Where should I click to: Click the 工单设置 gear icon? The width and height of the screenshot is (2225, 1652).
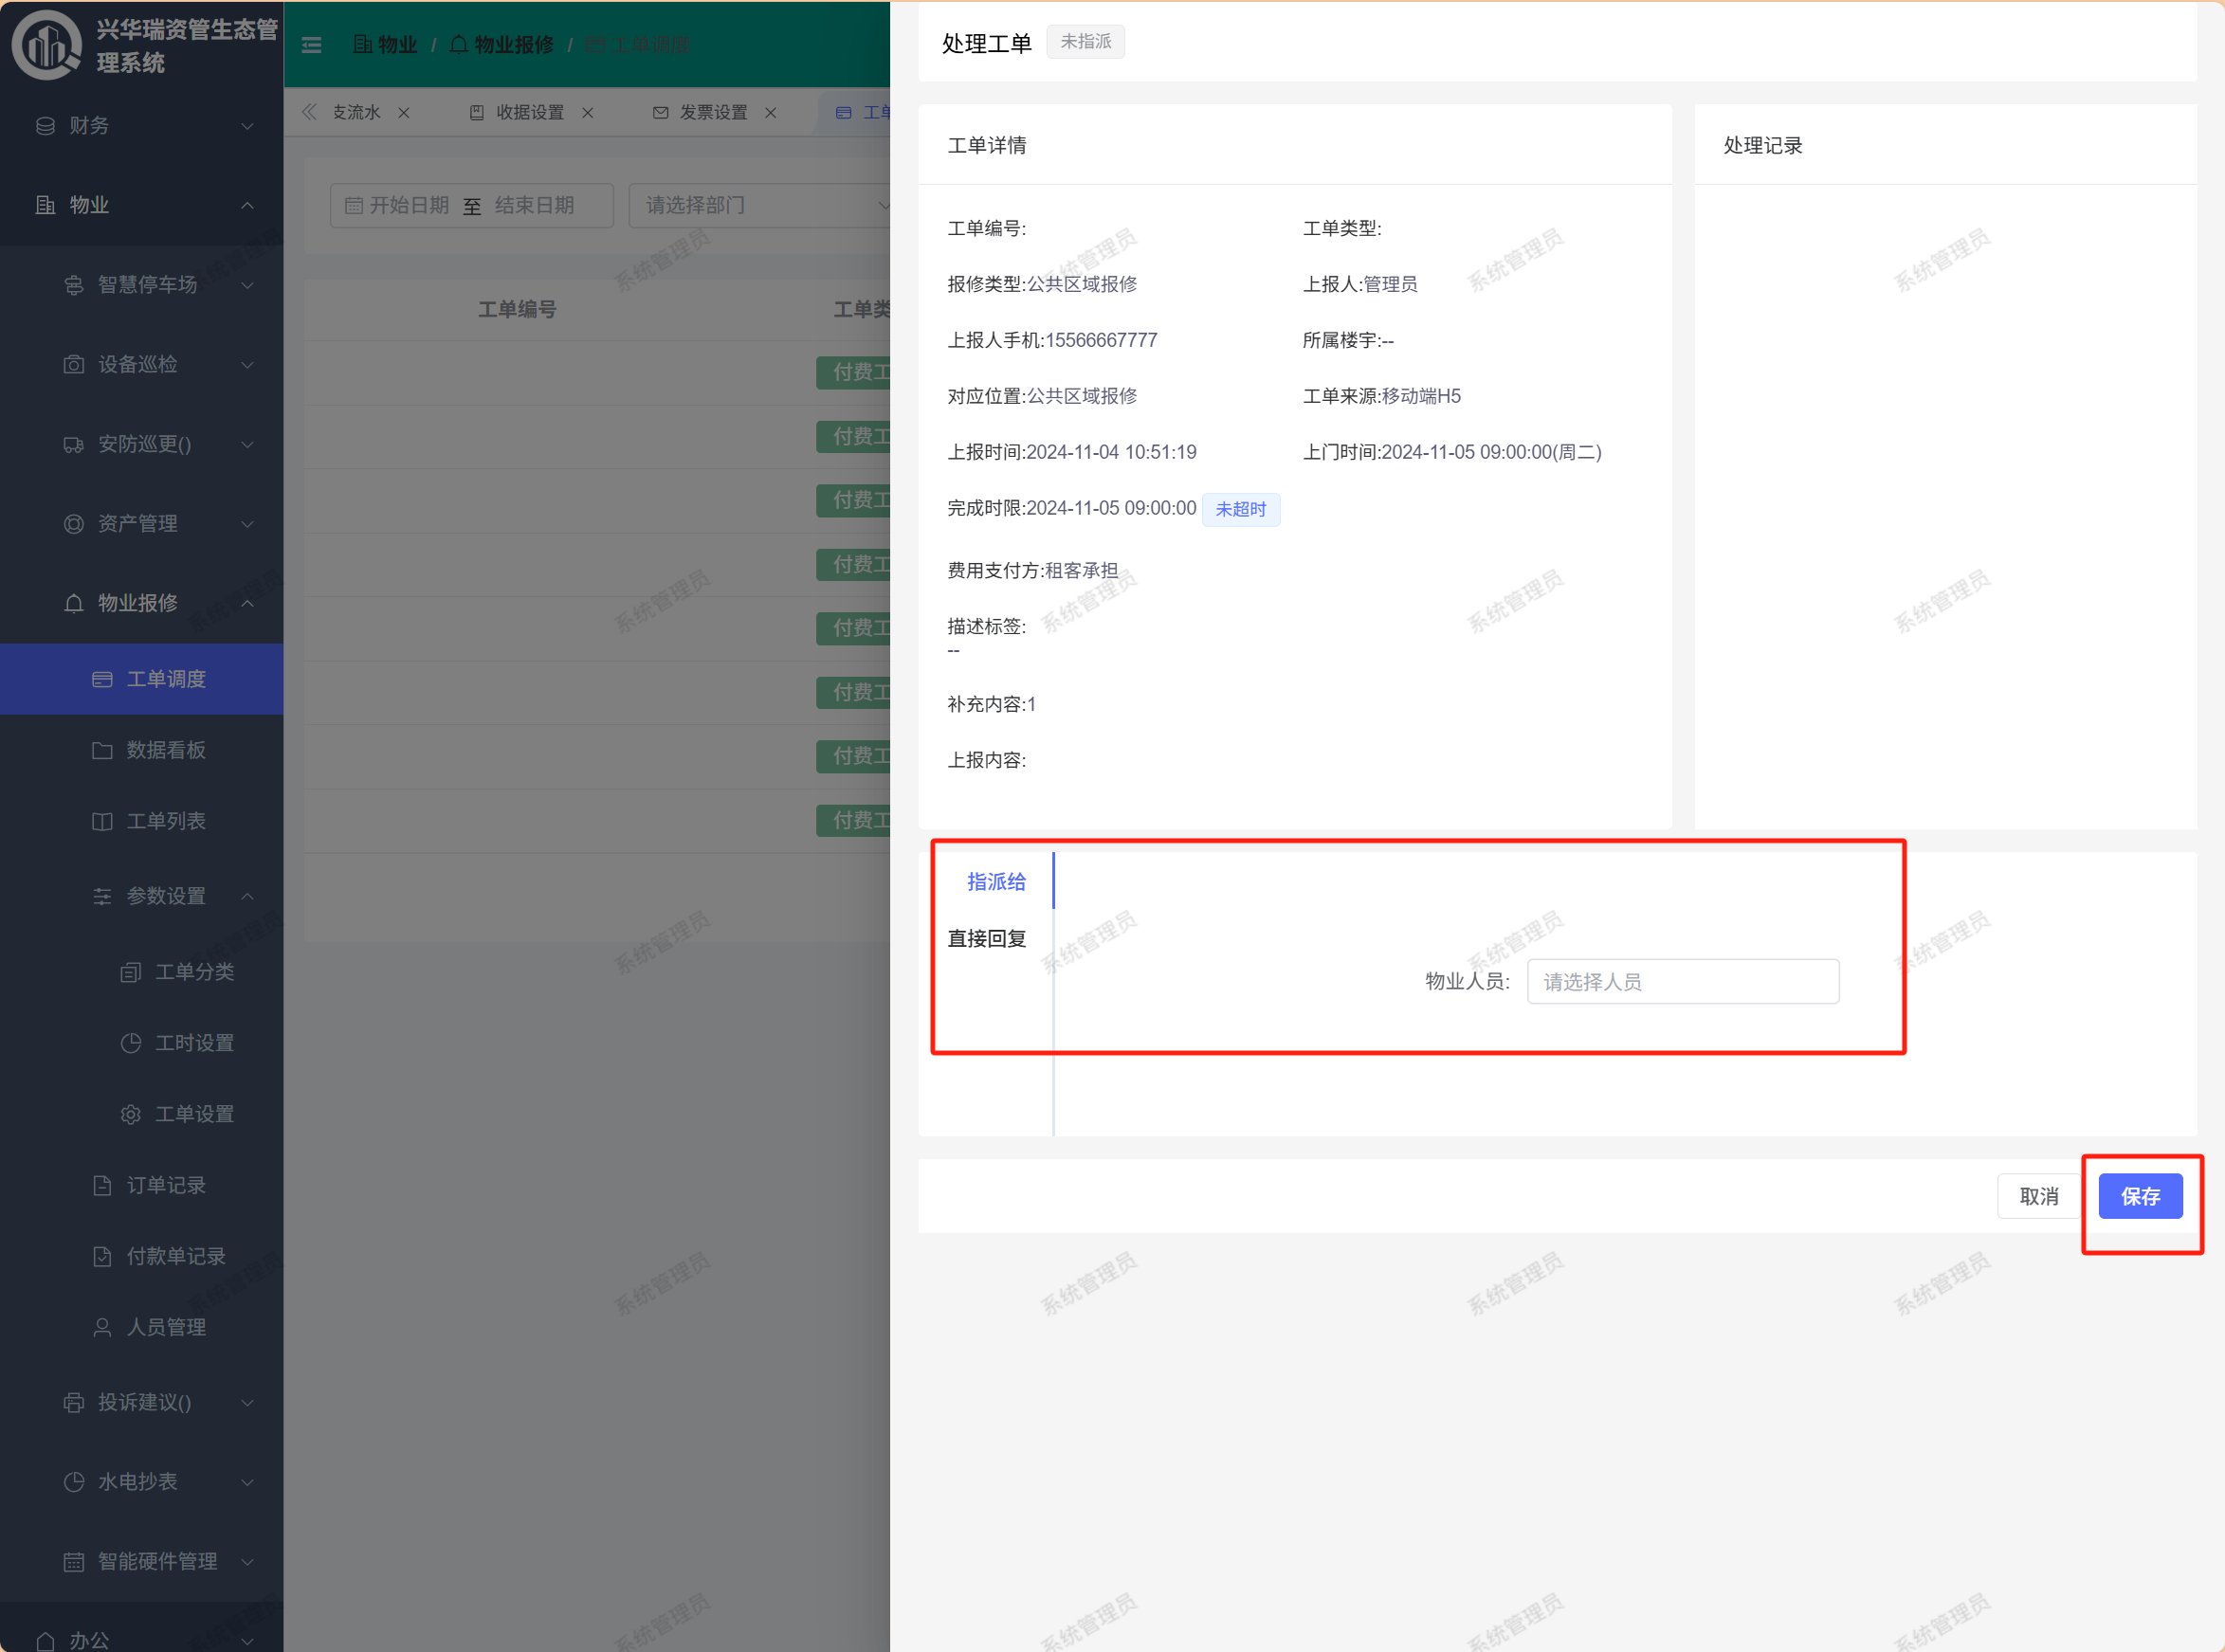pyautogui.click(x=131, y=1114)
